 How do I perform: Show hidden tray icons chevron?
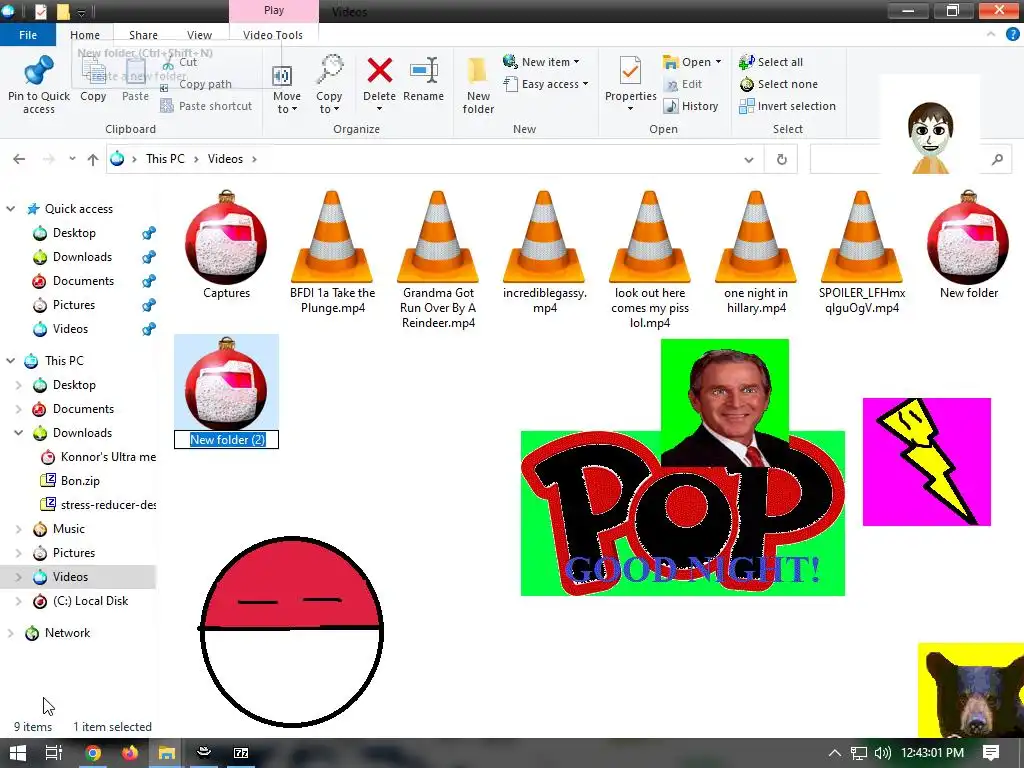(835, 753)
